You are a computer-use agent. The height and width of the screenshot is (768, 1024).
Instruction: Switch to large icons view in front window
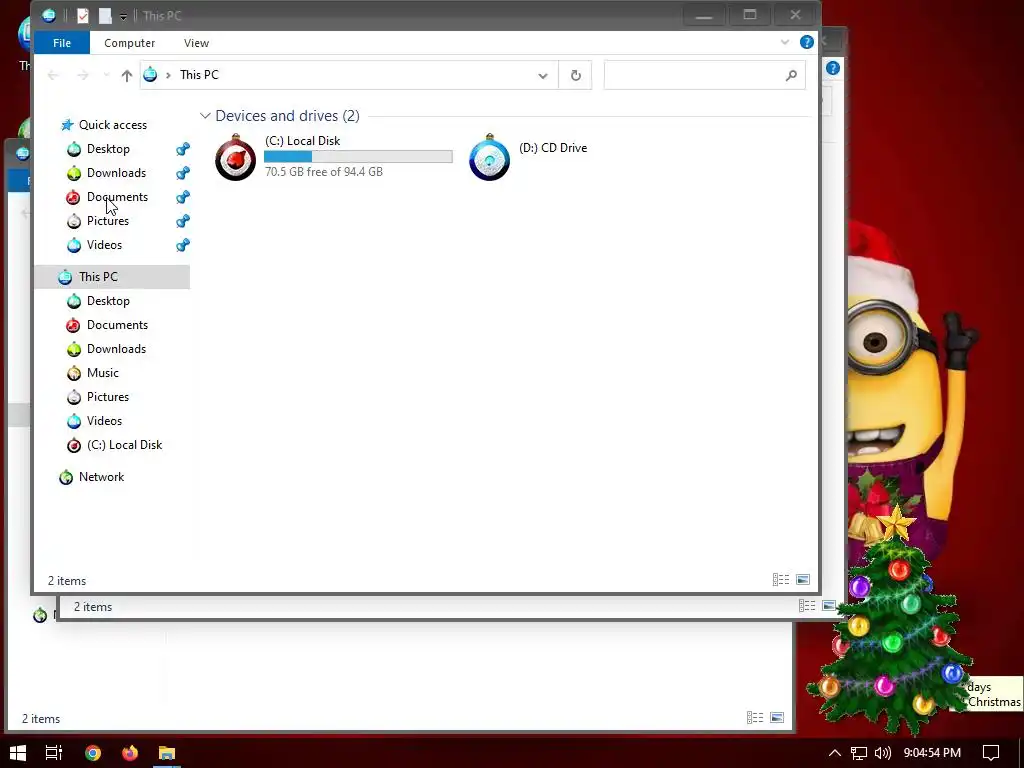tap(803, 580)
